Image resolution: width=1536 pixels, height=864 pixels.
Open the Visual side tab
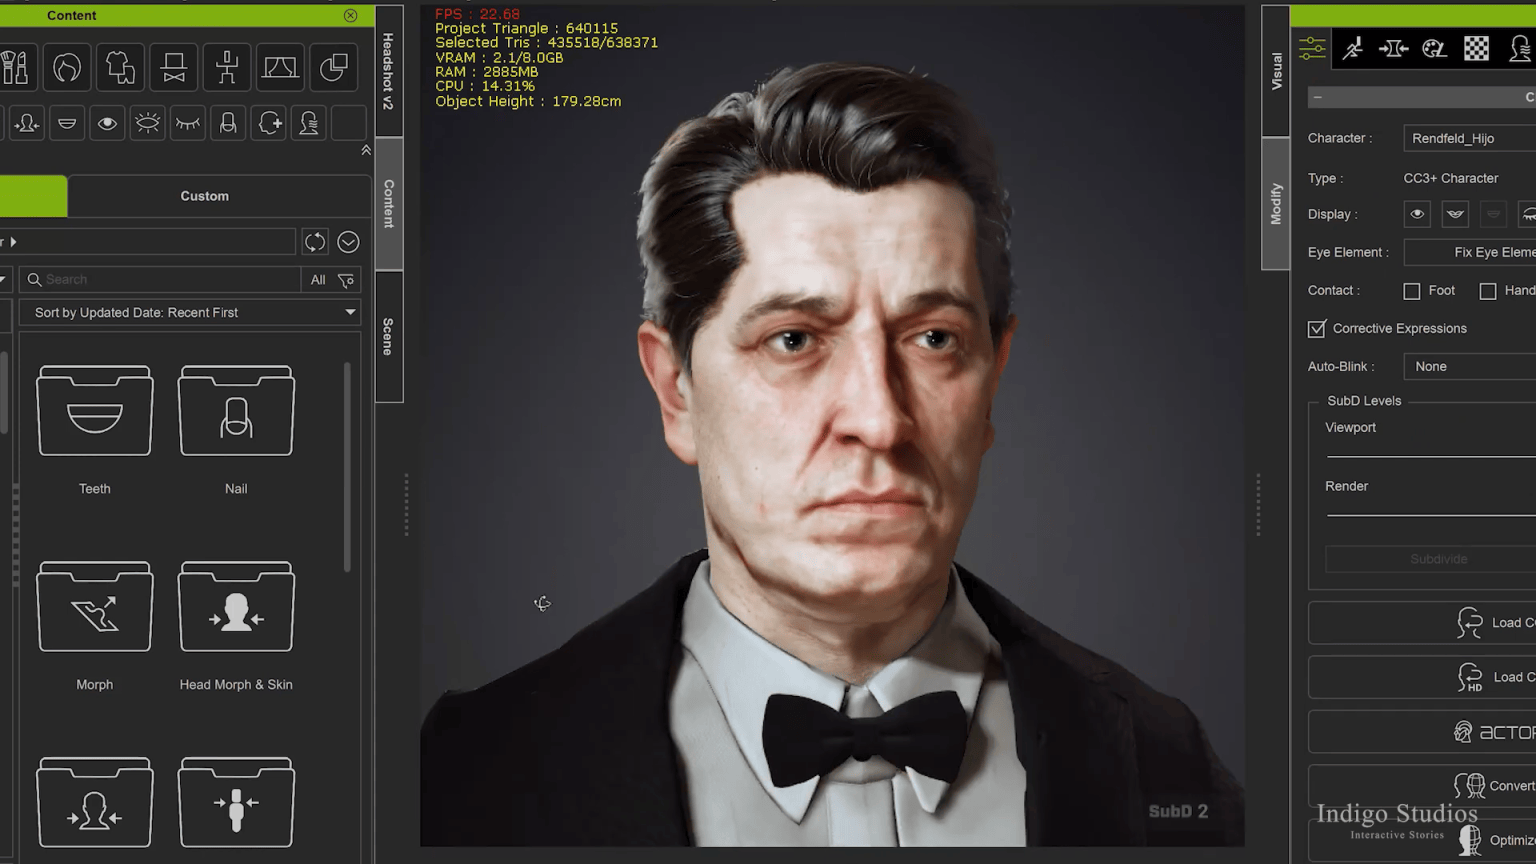click(1276, 71)
